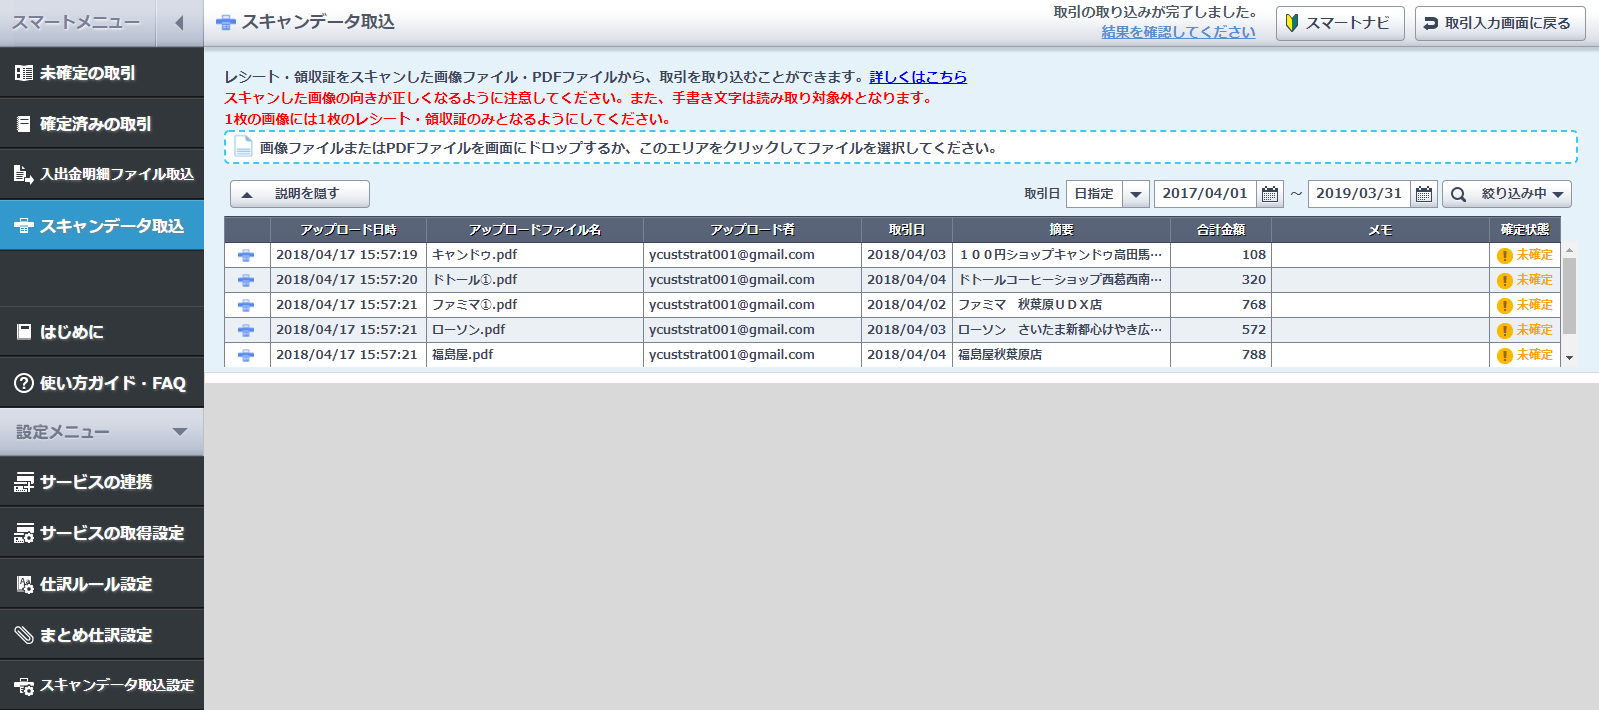Click upload time 2018/04/17 15:57:19

click(x=347, y=255)
